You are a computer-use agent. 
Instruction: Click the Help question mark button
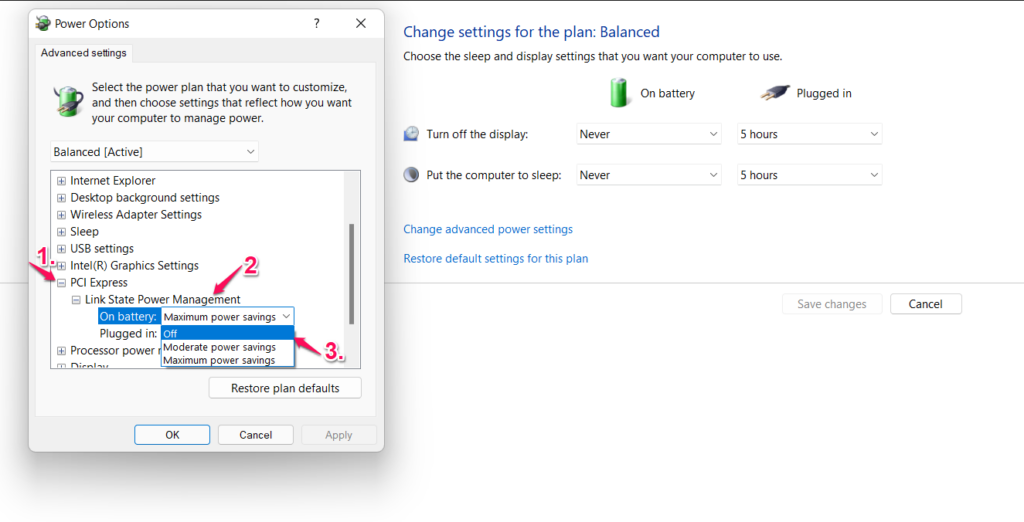pos(317,23)
